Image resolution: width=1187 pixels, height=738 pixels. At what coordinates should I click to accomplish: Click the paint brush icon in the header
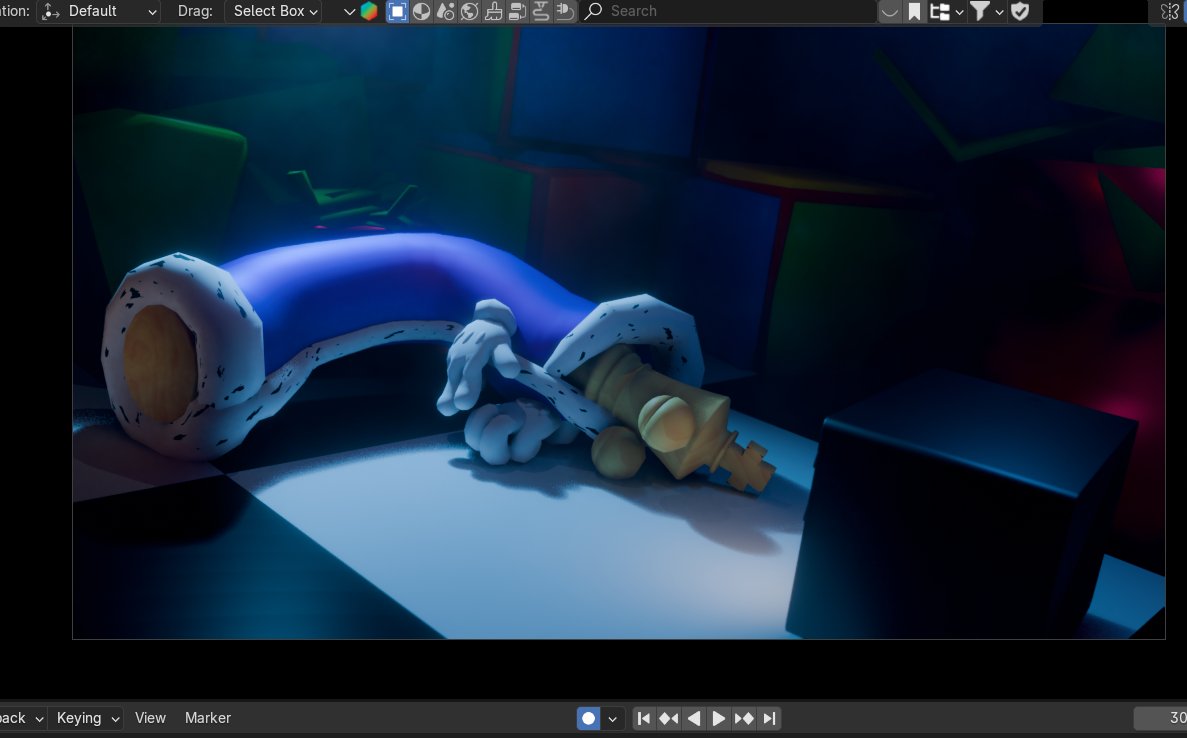coord(494,11)
